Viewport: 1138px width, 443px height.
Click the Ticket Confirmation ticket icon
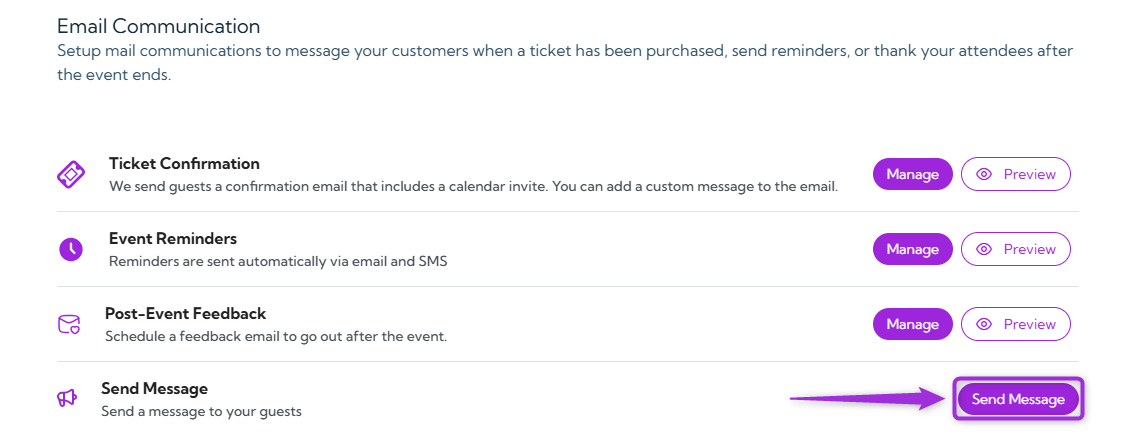(70, 174)
